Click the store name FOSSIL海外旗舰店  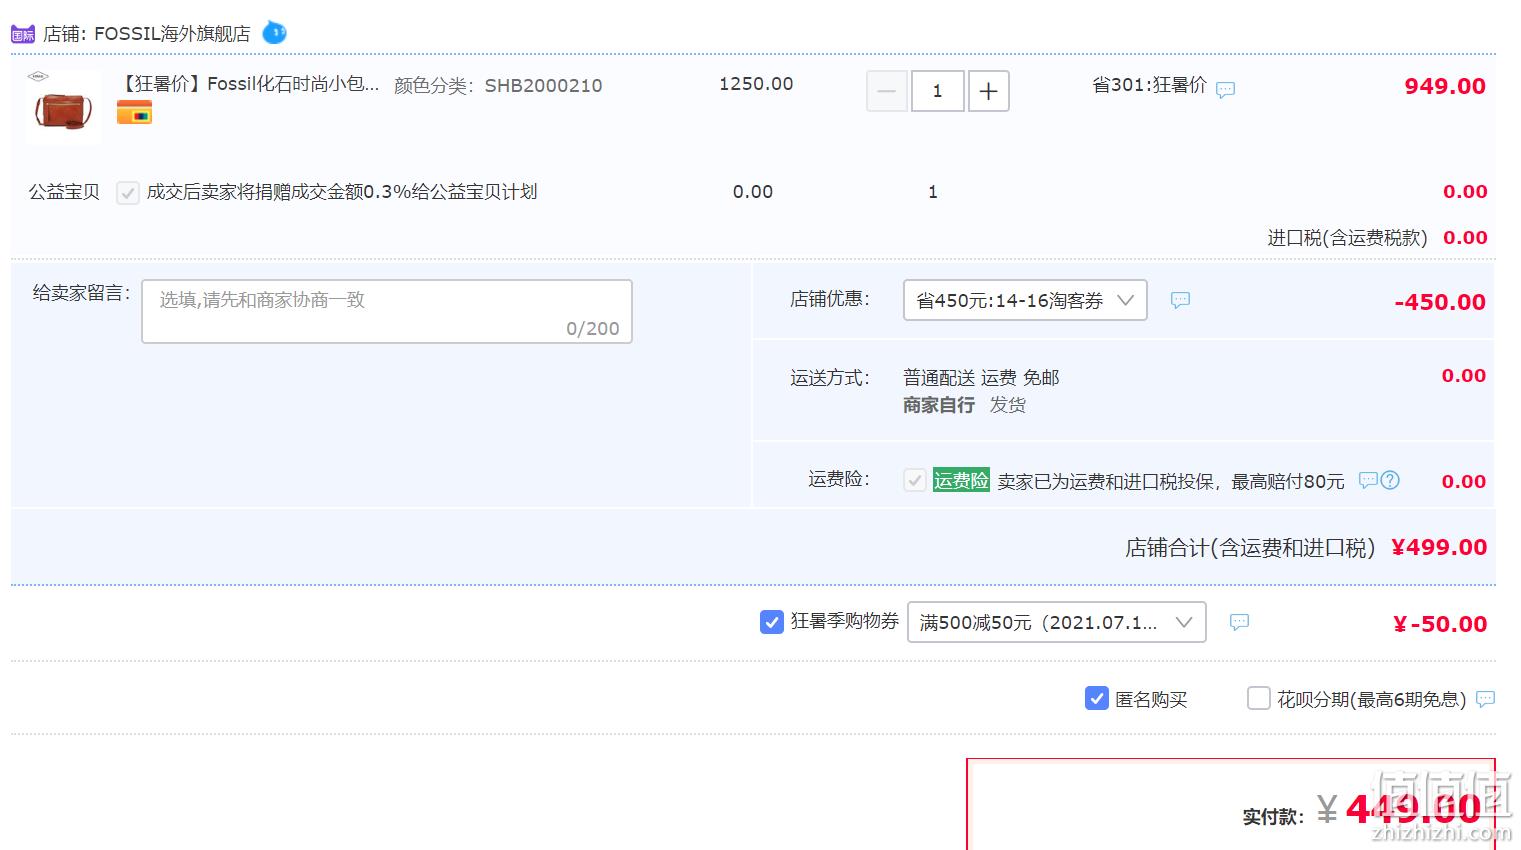tap(172, 34)
